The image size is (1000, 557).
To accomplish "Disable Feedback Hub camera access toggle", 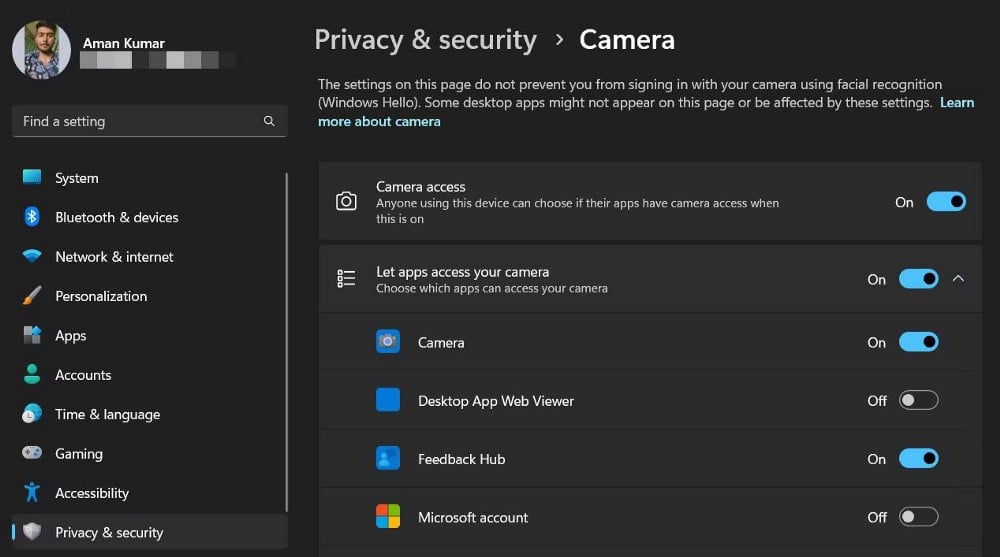I will [918, 459].
